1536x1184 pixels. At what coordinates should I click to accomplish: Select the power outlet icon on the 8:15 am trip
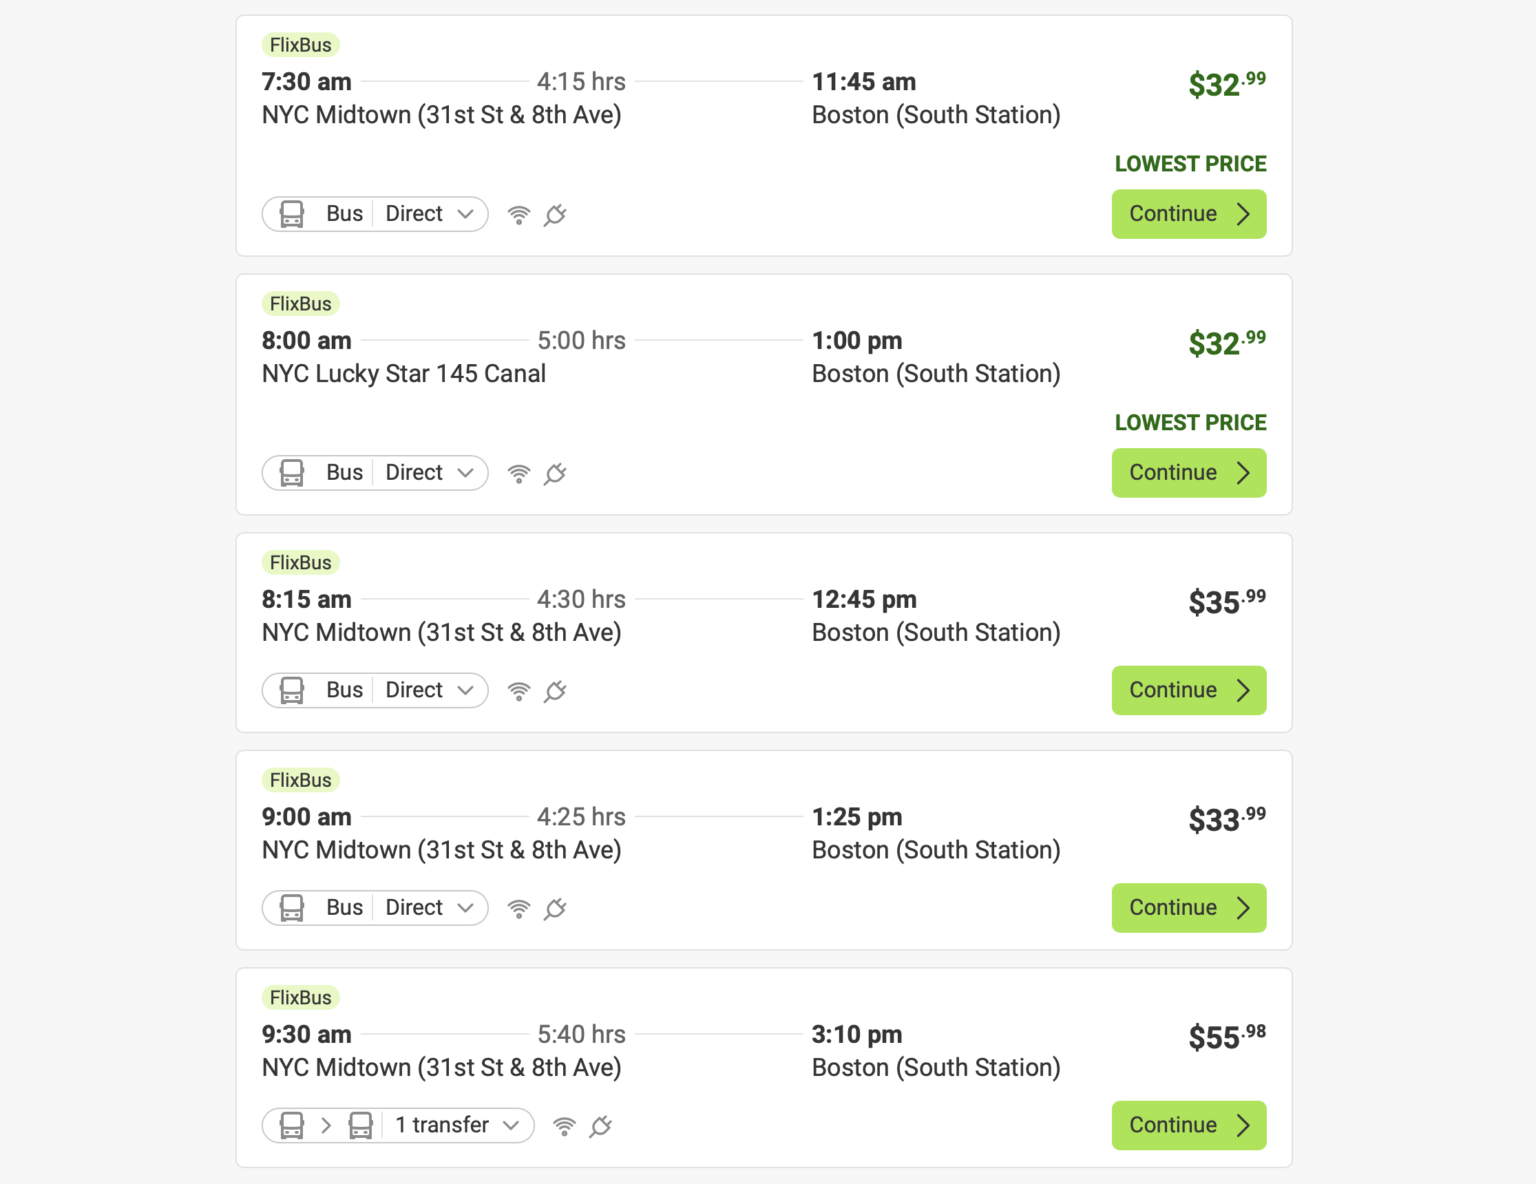click(x=555, y=690)
